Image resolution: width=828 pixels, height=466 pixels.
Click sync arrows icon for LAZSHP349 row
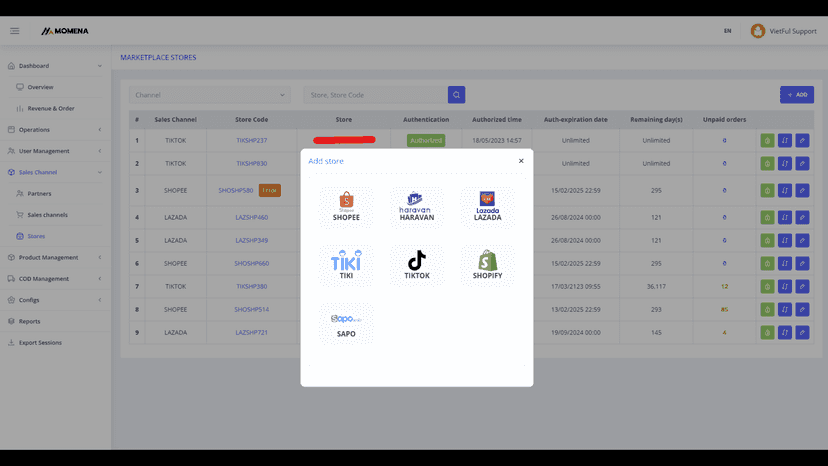point(785,240)
